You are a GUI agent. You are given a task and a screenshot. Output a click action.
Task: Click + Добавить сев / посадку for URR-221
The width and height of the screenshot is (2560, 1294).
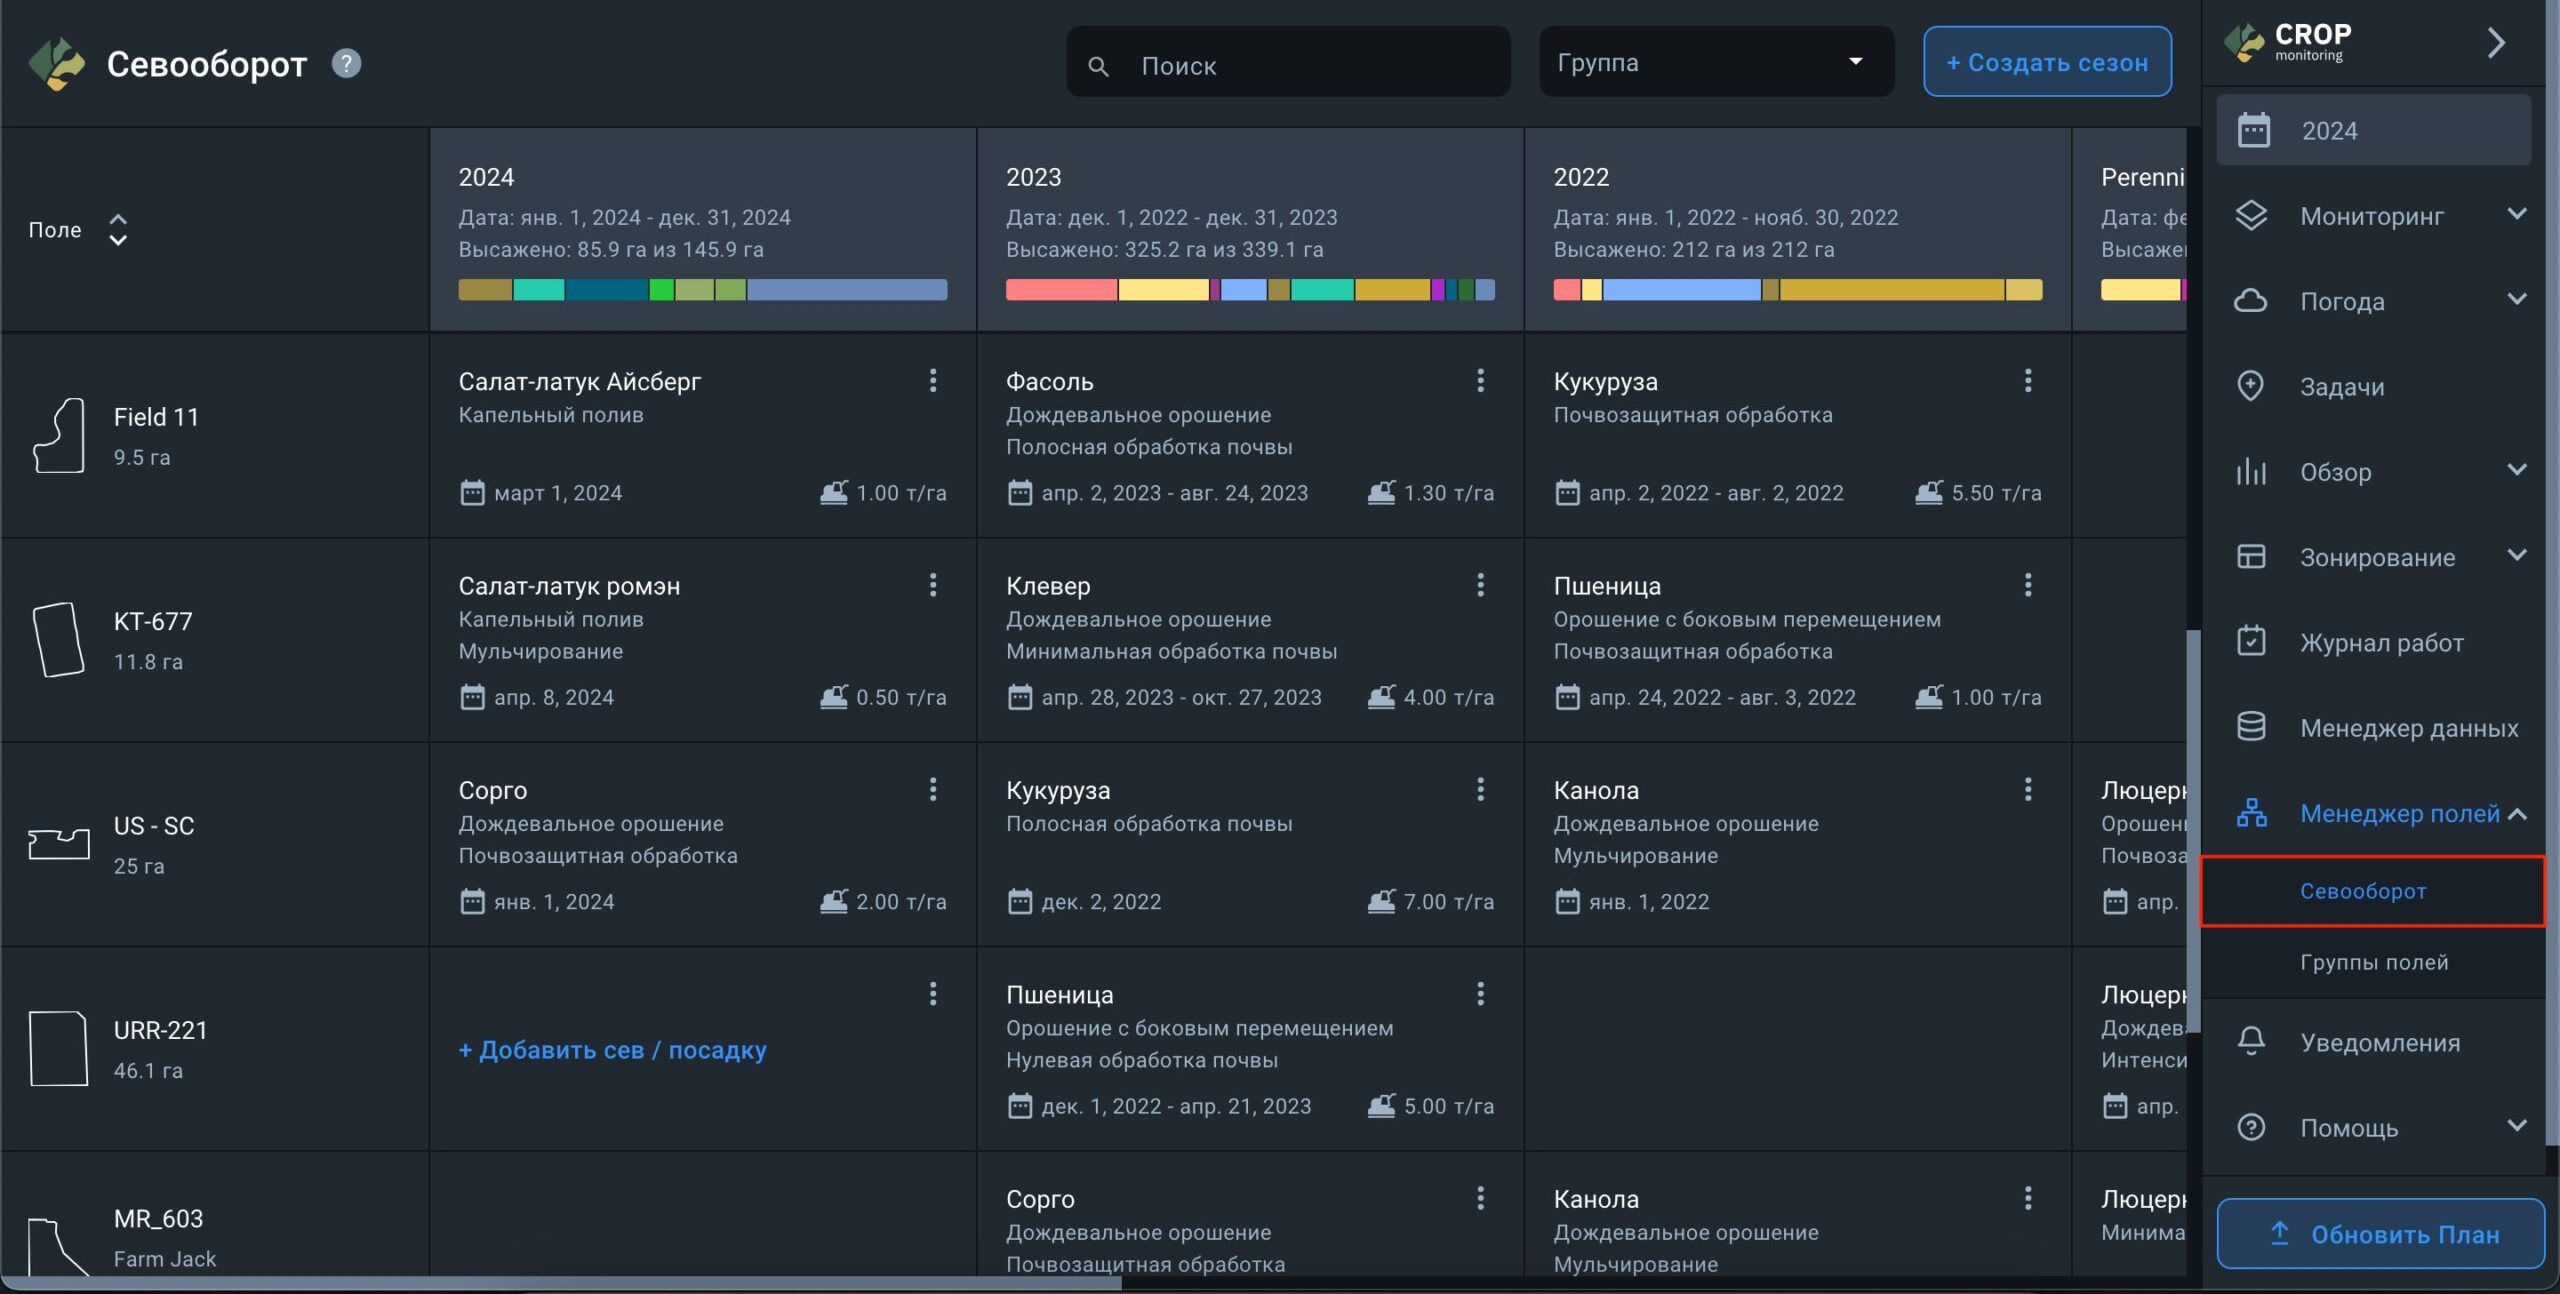pos(612,1050)
